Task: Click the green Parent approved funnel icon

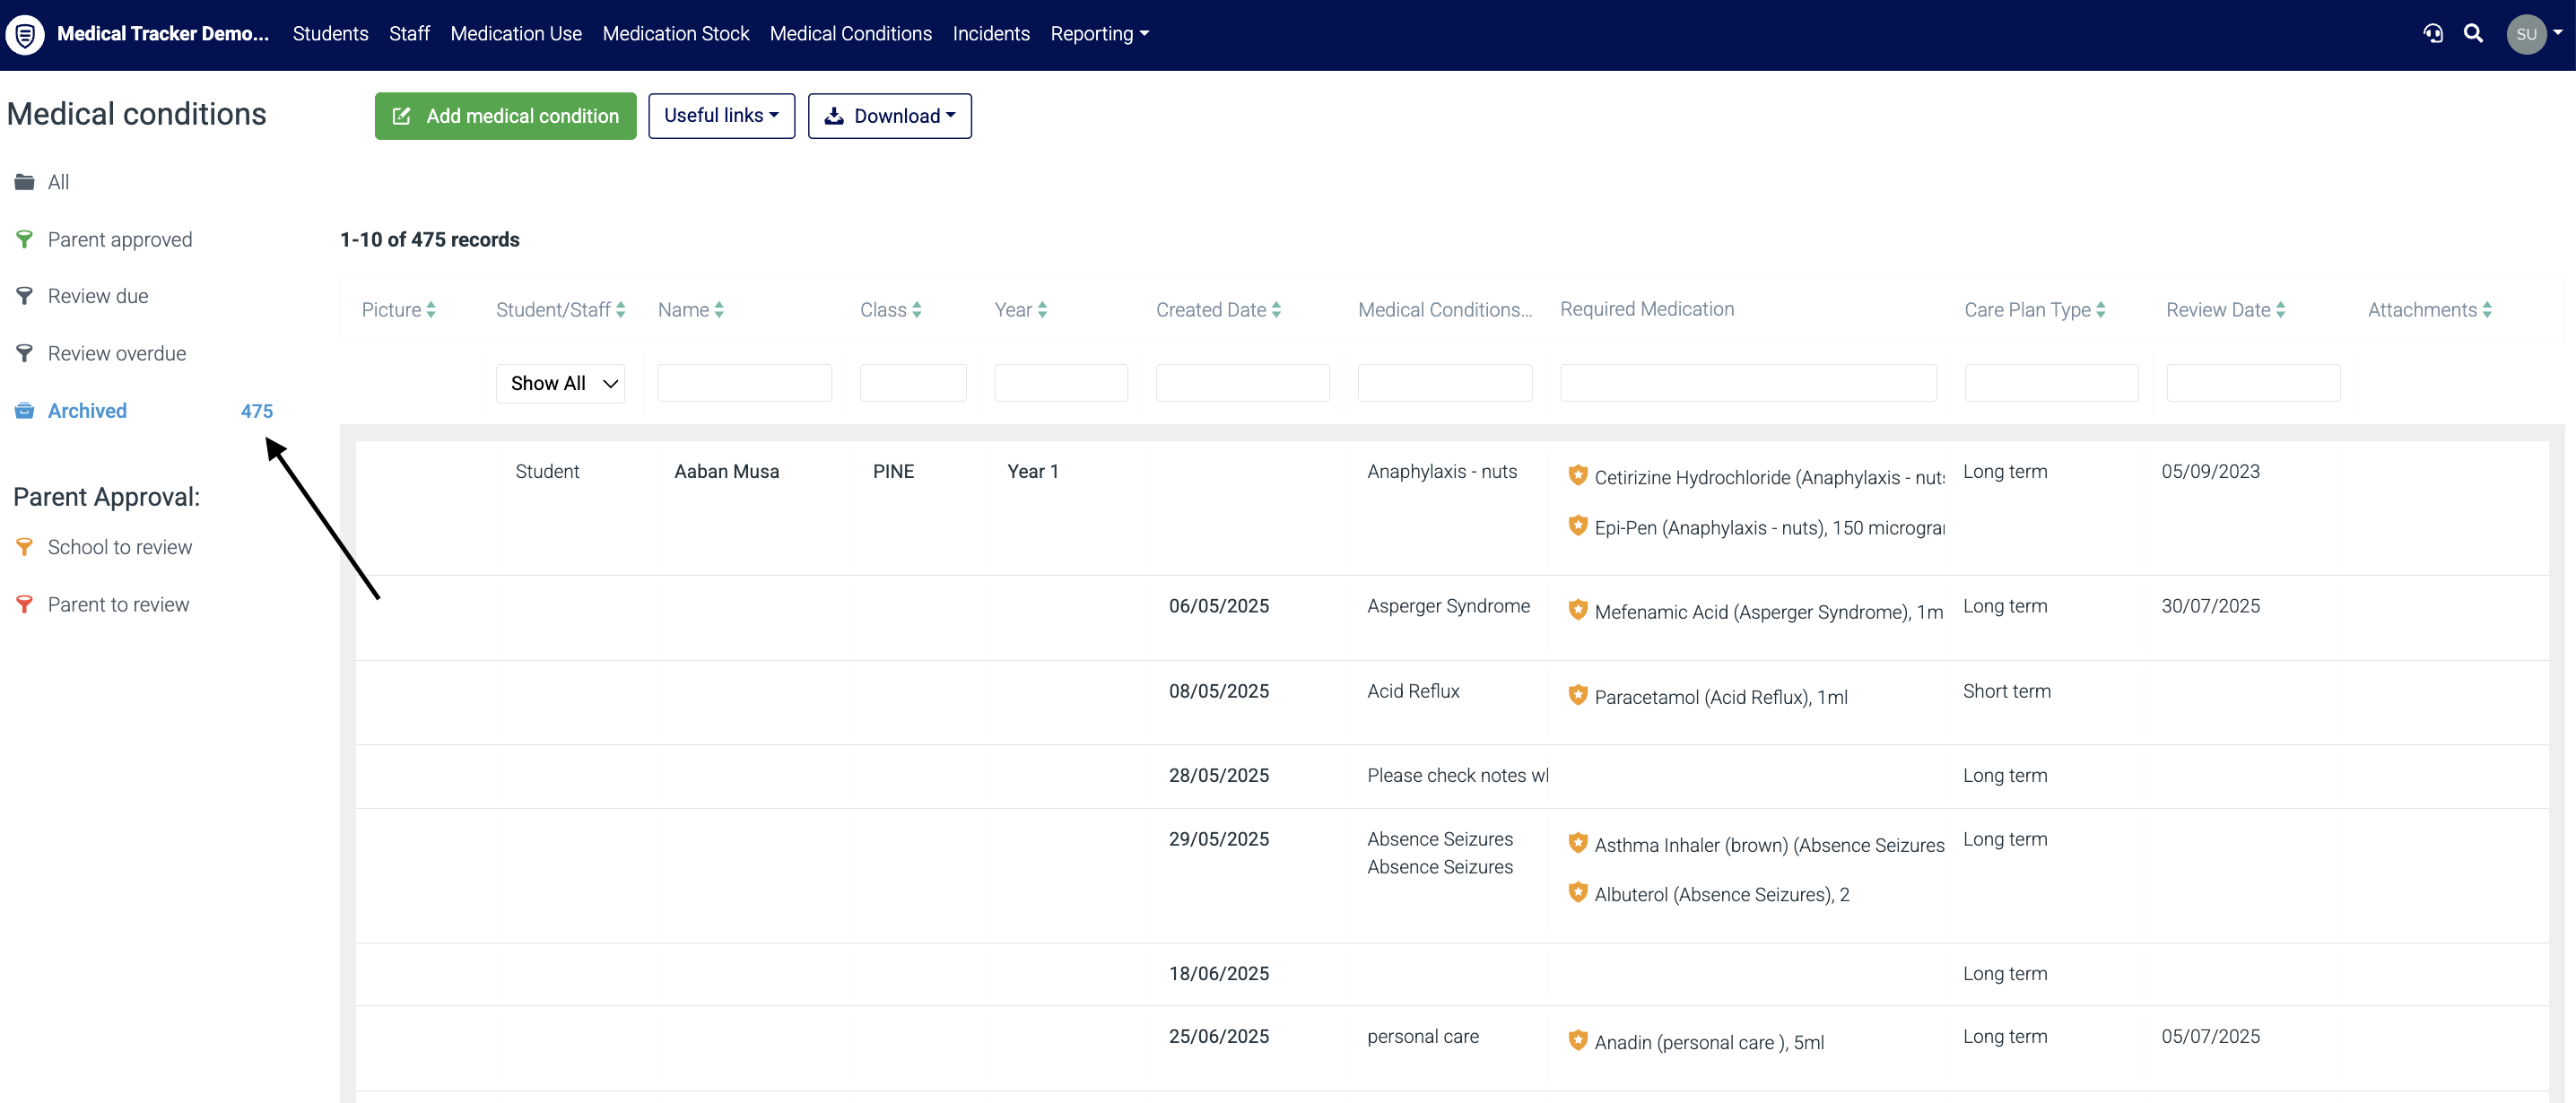Action: (x=24, y=240)
